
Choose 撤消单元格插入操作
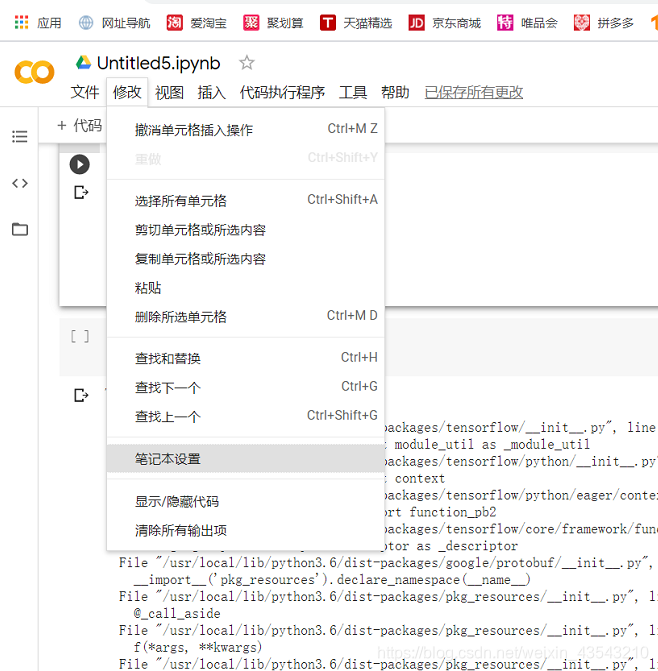click(246, 129)
